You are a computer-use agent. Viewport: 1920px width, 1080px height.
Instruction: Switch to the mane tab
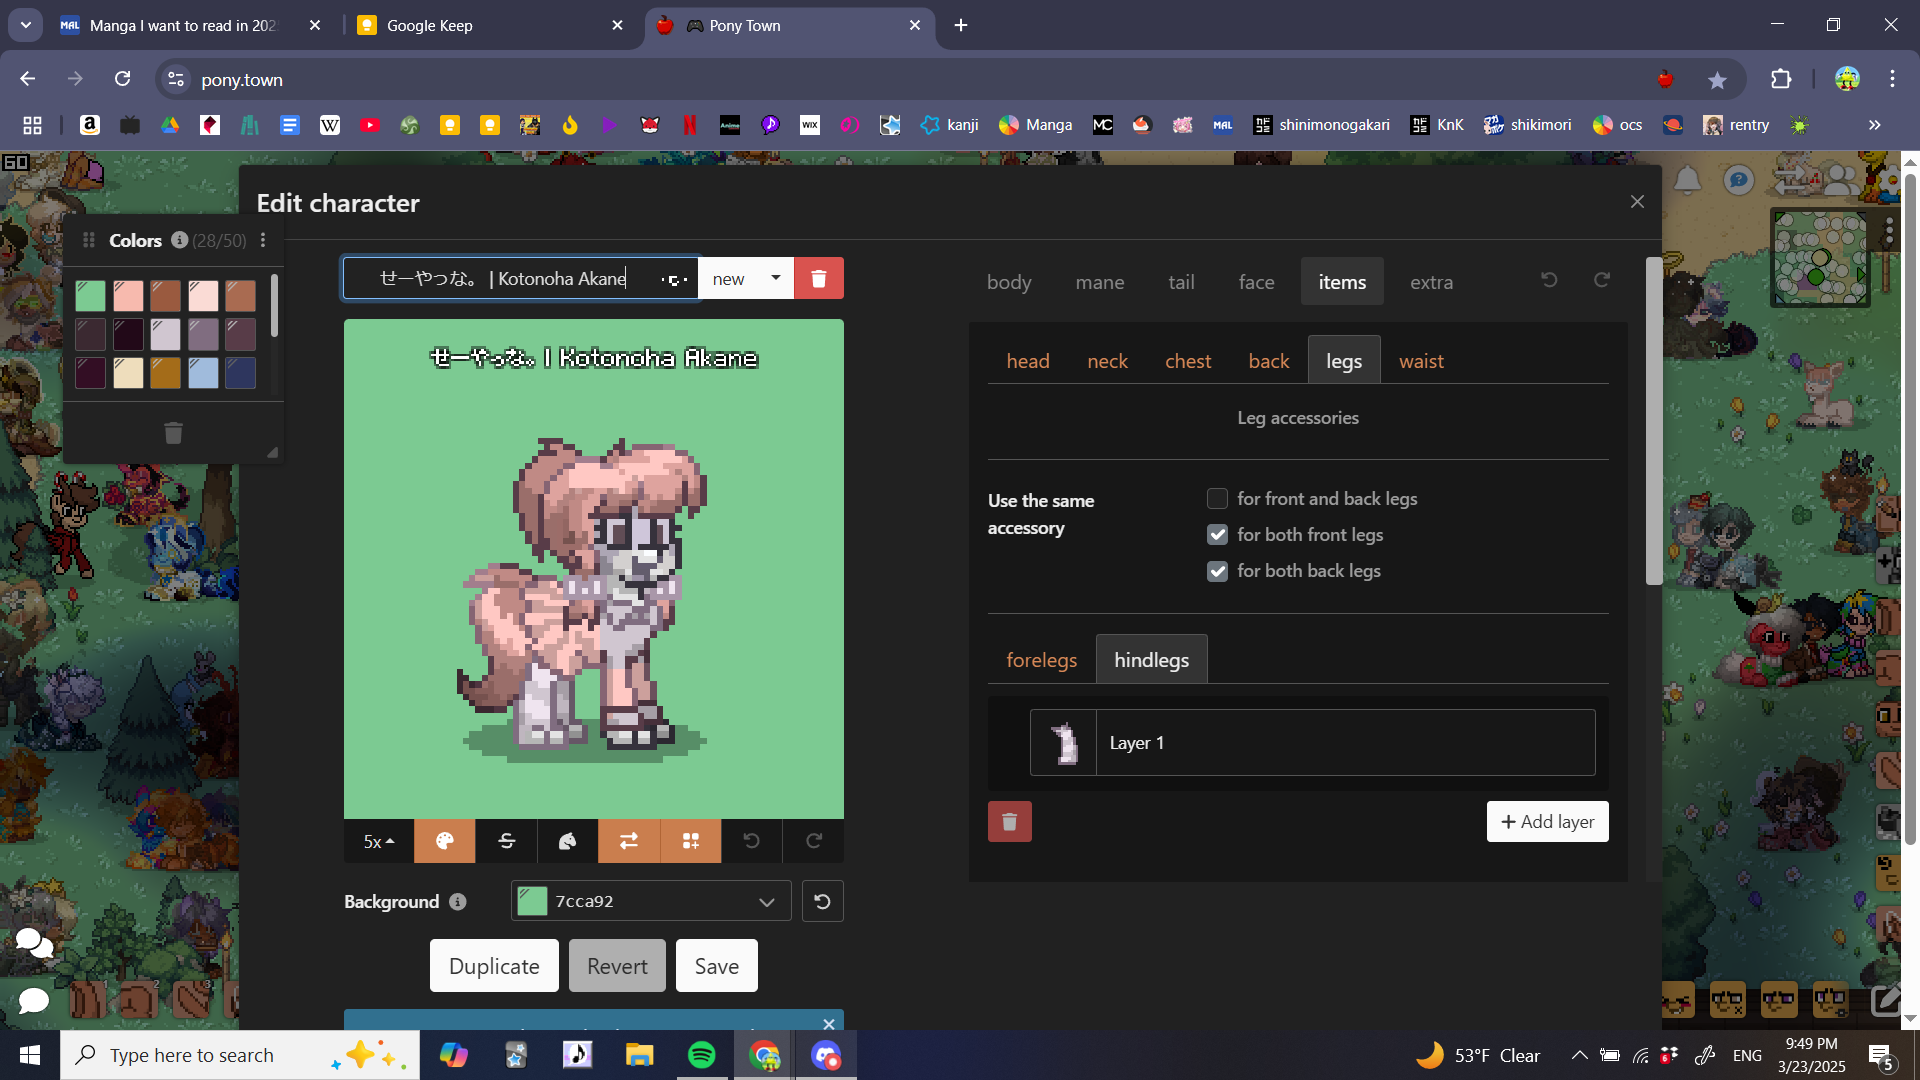pos(1099,282)
